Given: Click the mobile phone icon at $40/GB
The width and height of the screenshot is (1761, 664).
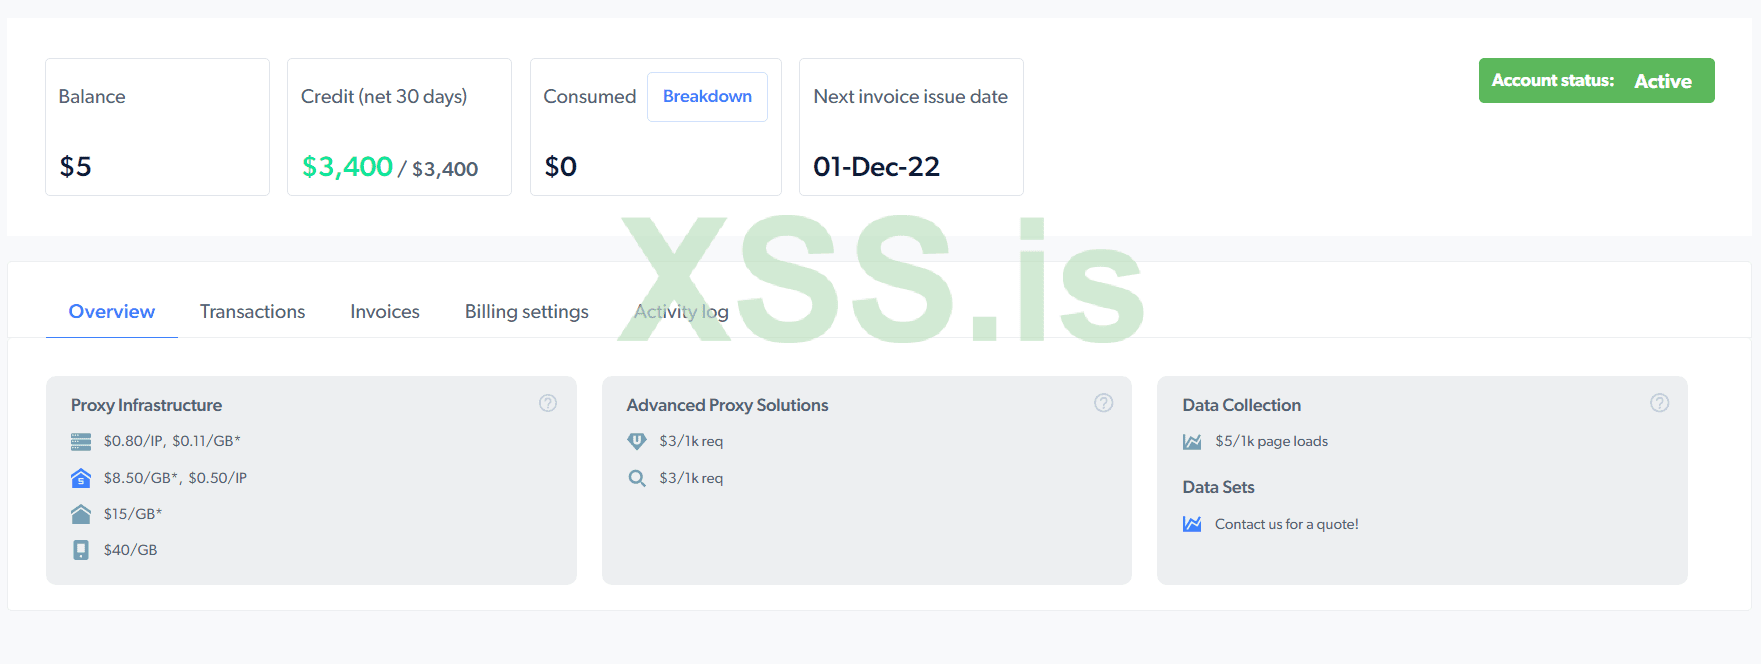Looking at the screenshot, I should click(x=81, y=550).
